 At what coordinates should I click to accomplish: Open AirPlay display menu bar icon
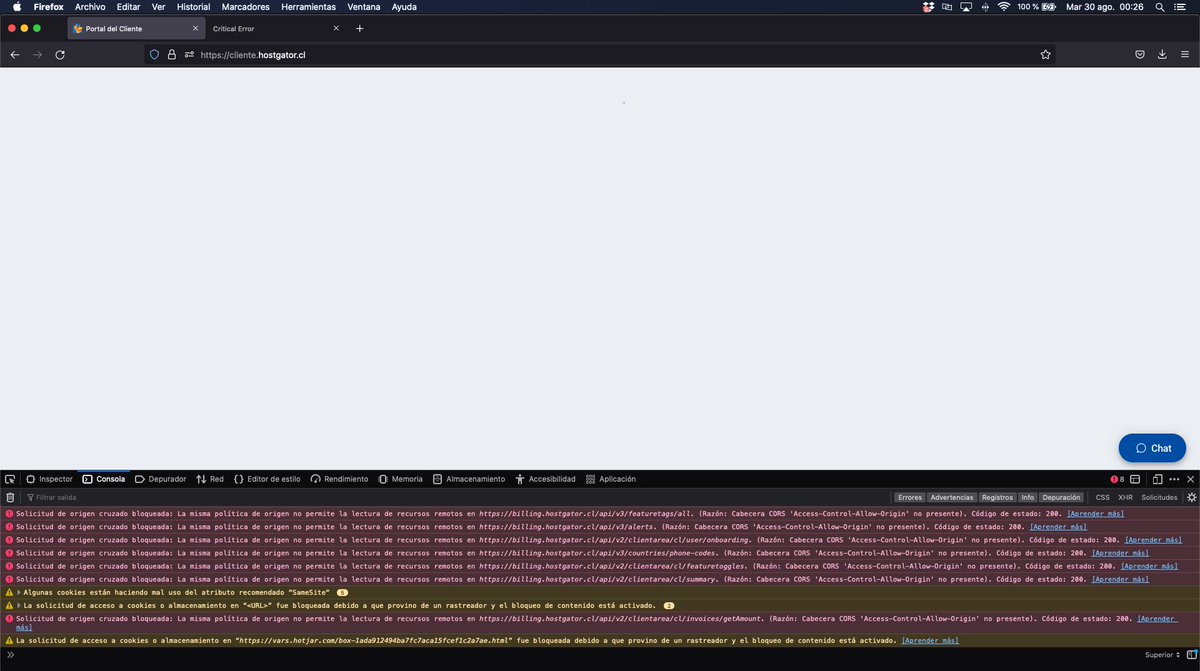tap(966, 7)
